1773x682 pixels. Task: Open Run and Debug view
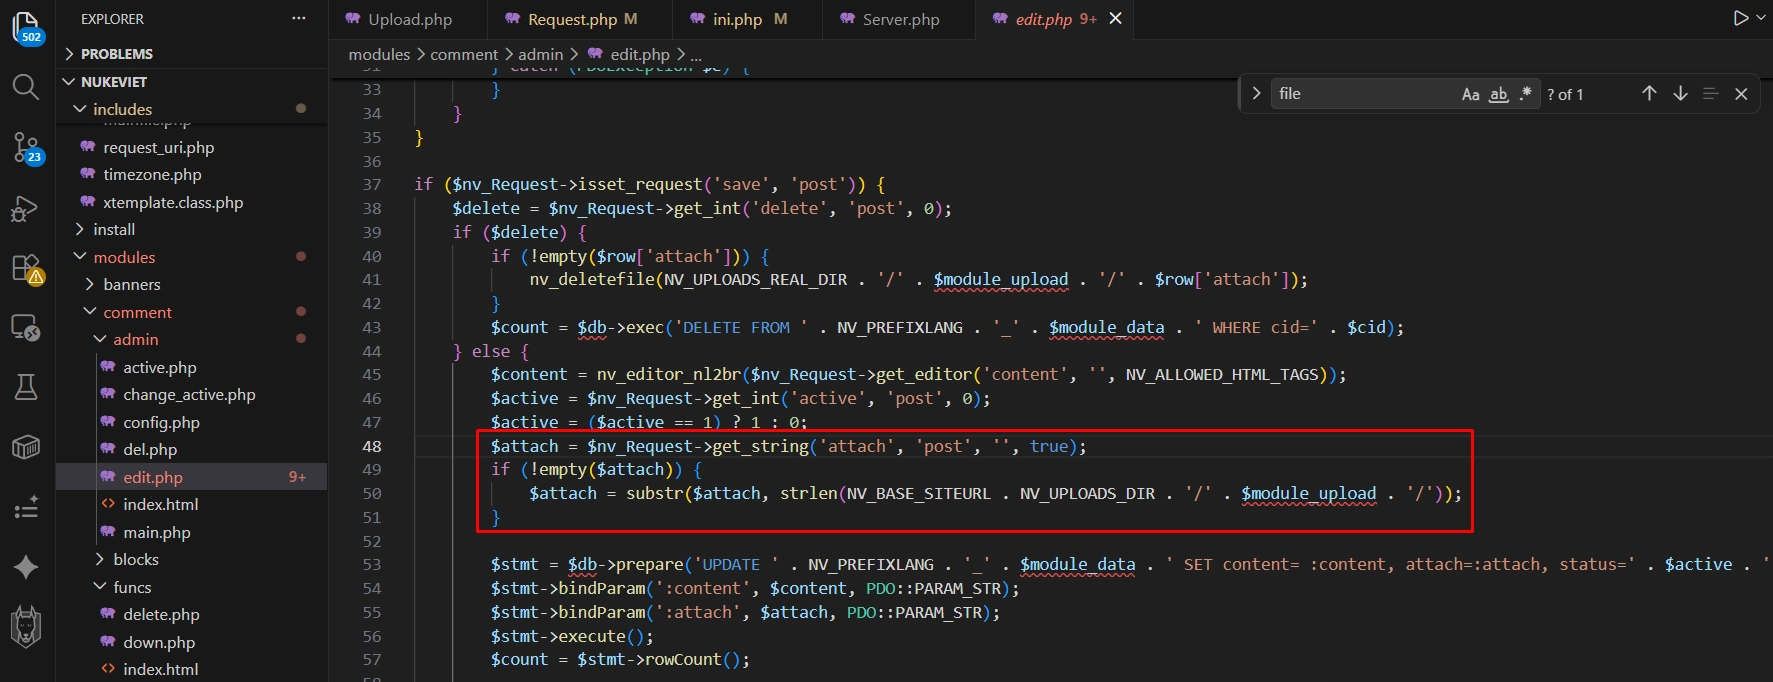(26, 208)
